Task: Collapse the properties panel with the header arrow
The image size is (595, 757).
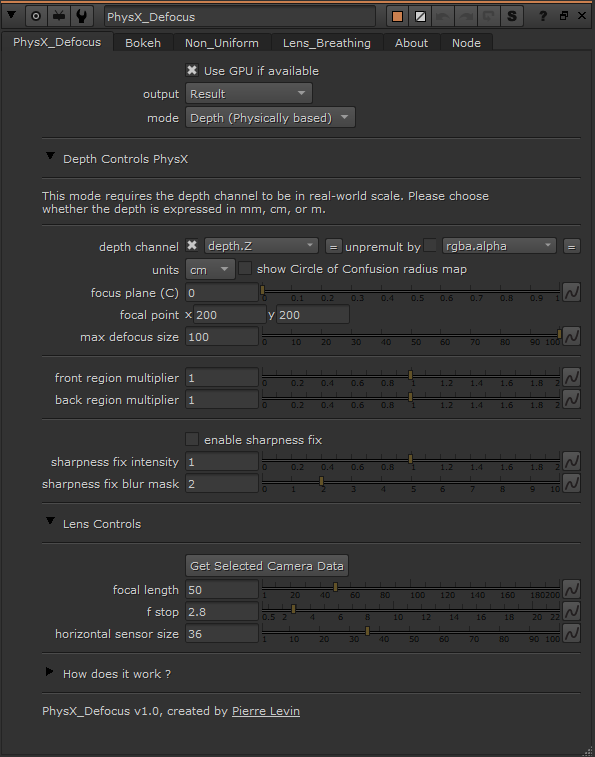Action: click(11, 15)
